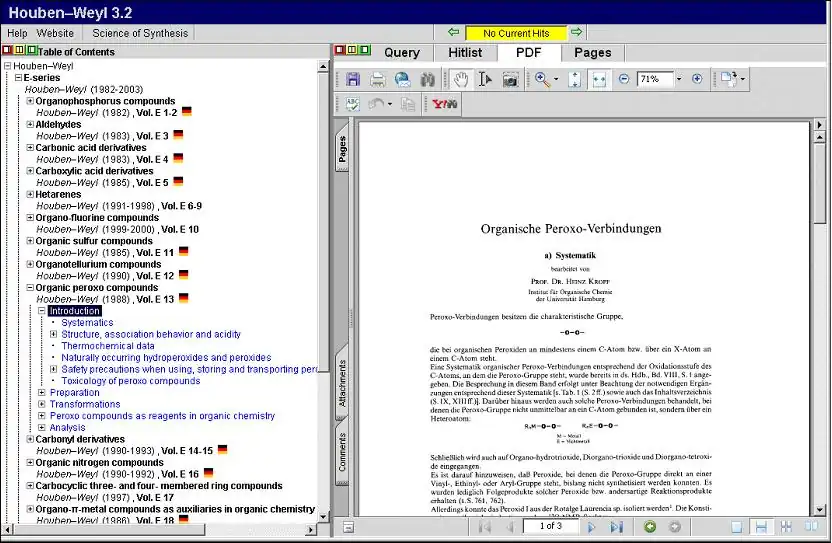Click the fit width icon
This screenshot has height=543, width=832.
click(x=599, y=79)
